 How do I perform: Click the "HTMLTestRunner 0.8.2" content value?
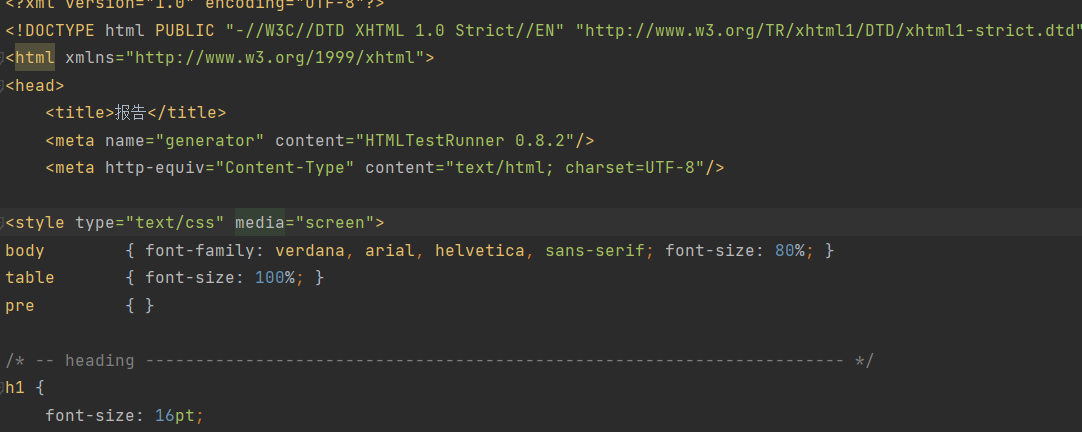(465, 141)
